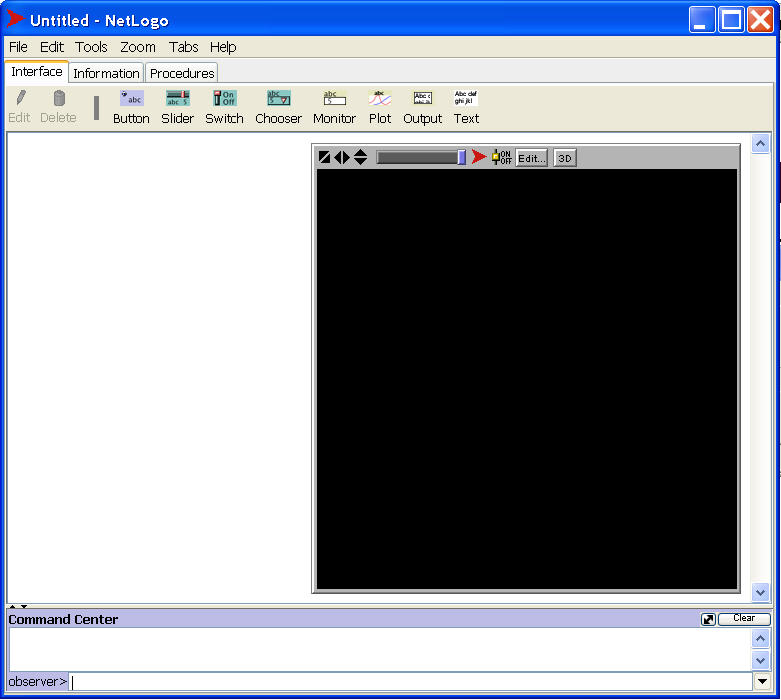This screenshot has height=700, width=781.
Task: Toggle Command Center orientation arrow icon
Action: (708, 619)
